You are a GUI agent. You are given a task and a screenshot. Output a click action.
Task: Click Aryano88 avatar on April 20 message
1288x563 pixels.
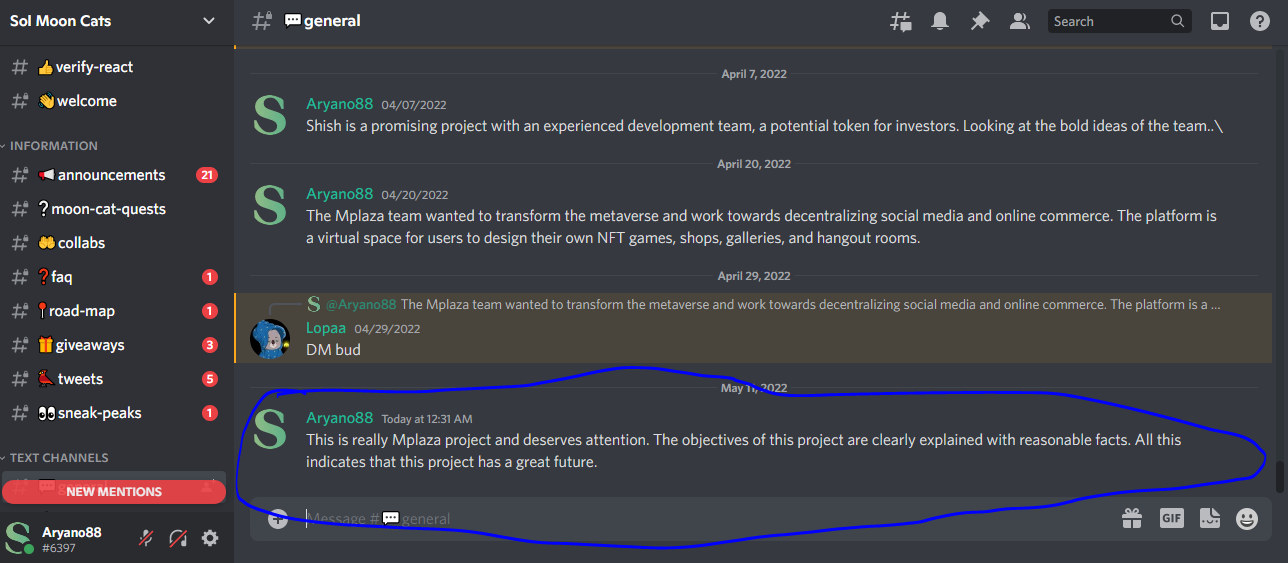coord(270,205)
